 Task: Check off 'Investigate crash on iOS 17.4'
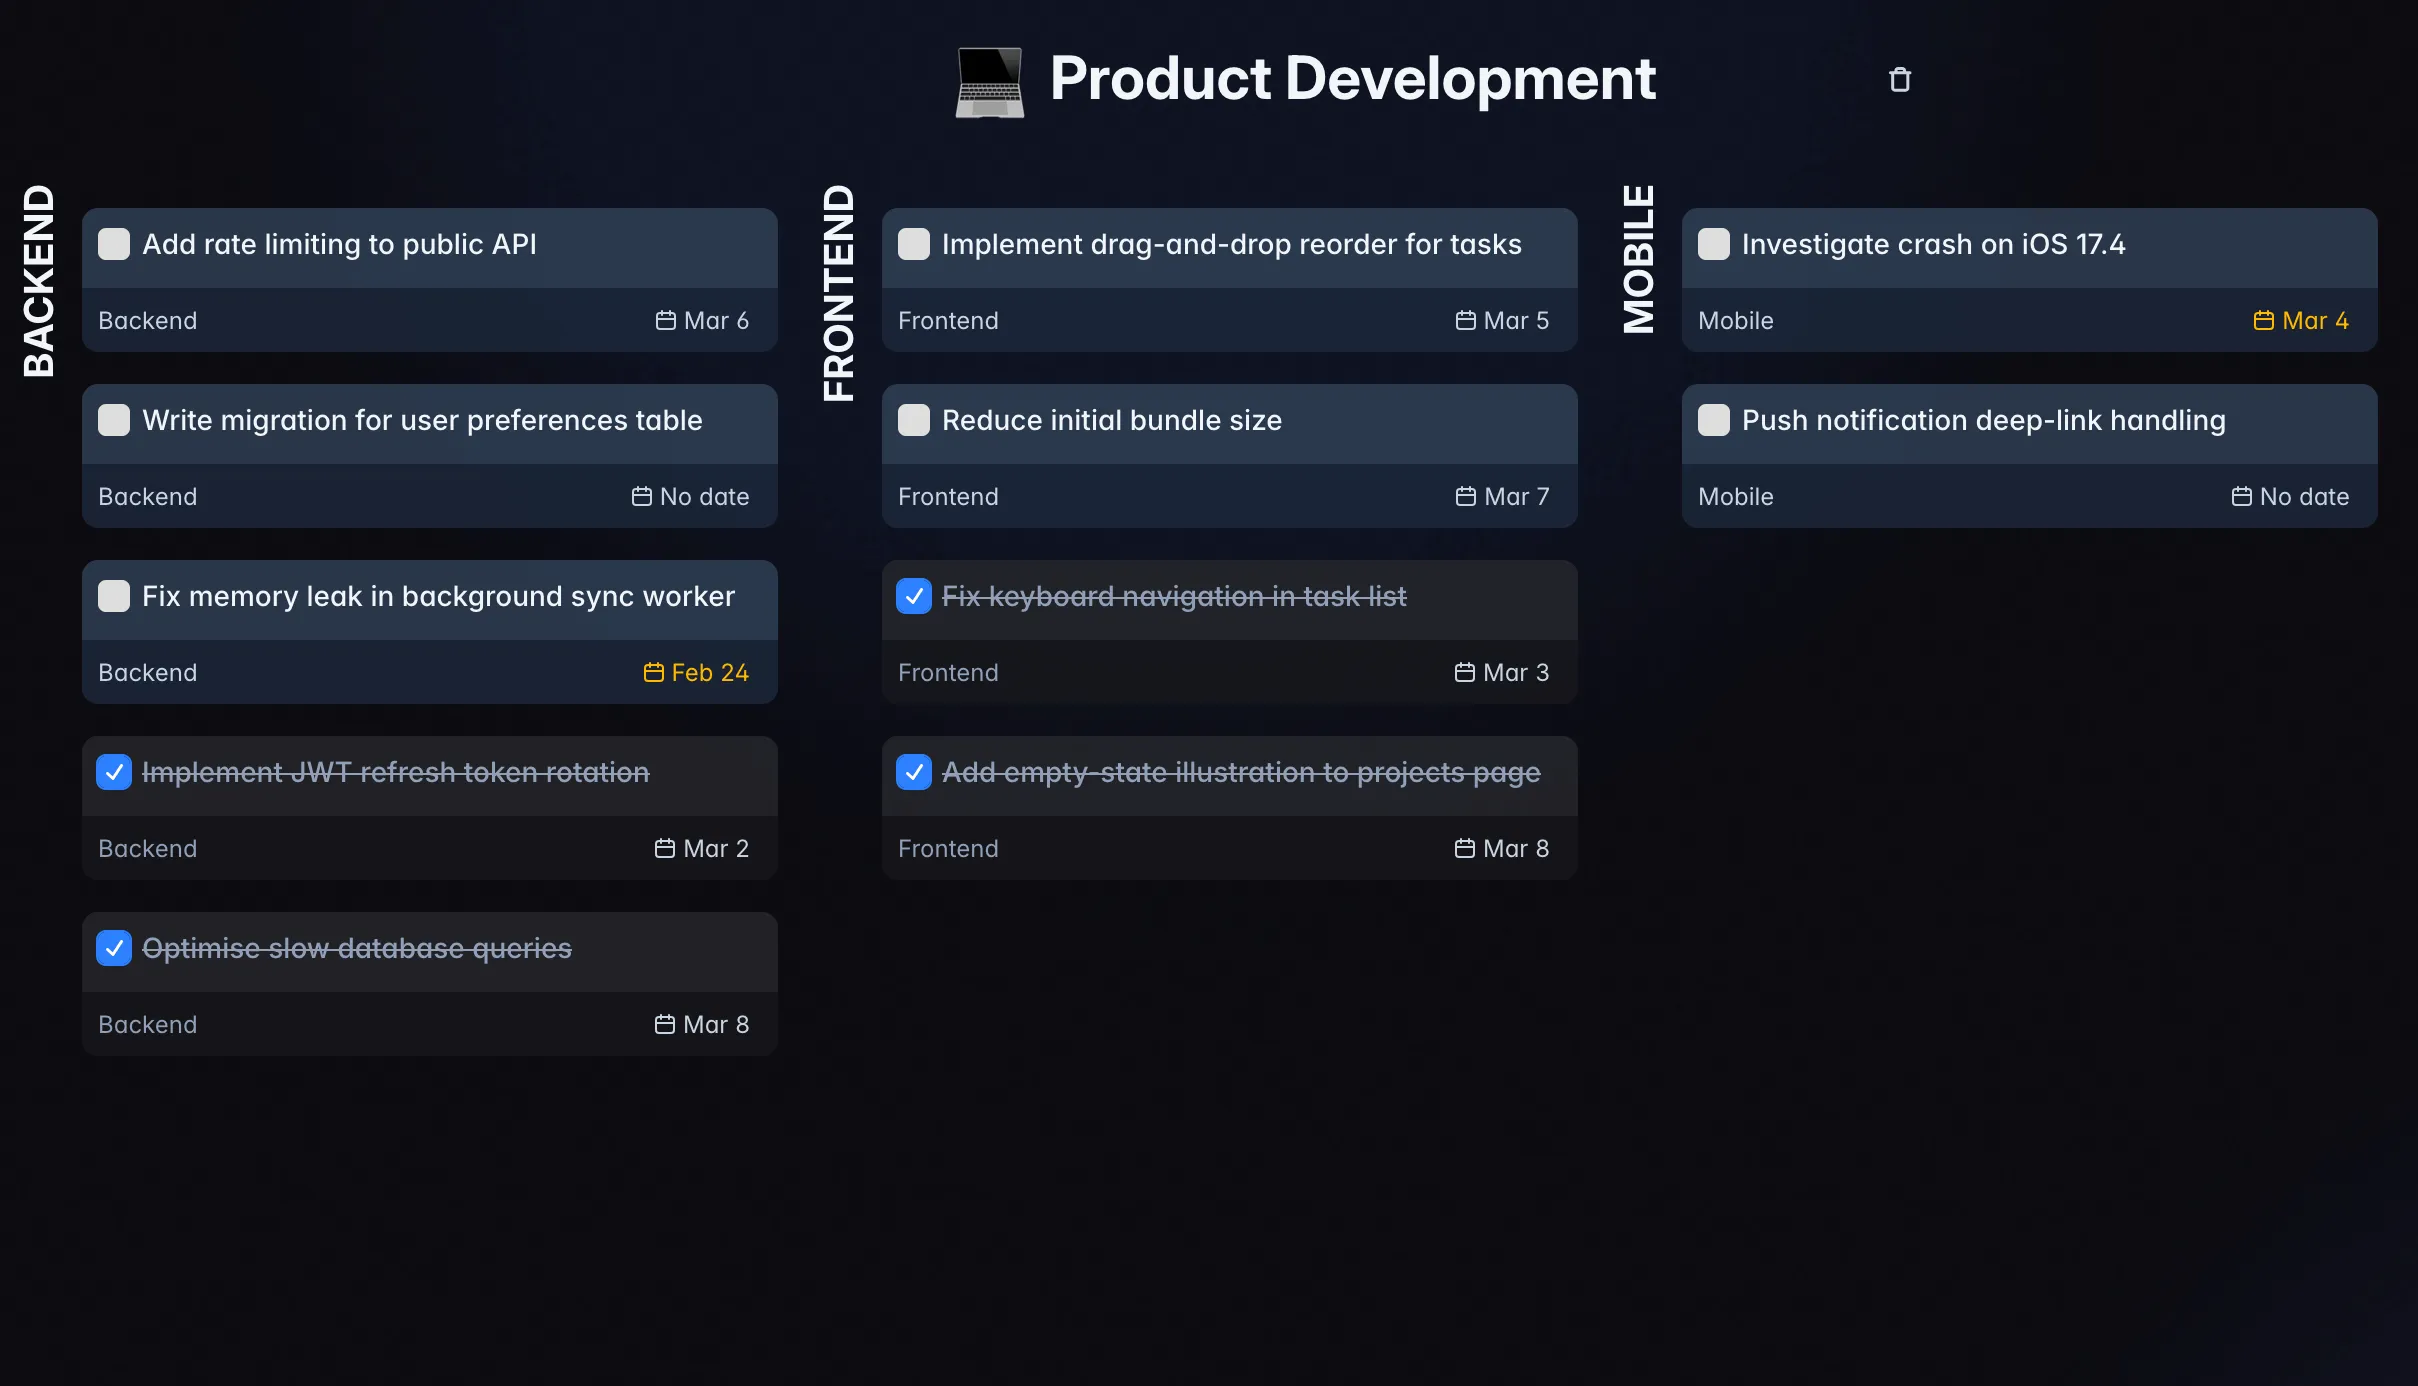[1713, 244]
